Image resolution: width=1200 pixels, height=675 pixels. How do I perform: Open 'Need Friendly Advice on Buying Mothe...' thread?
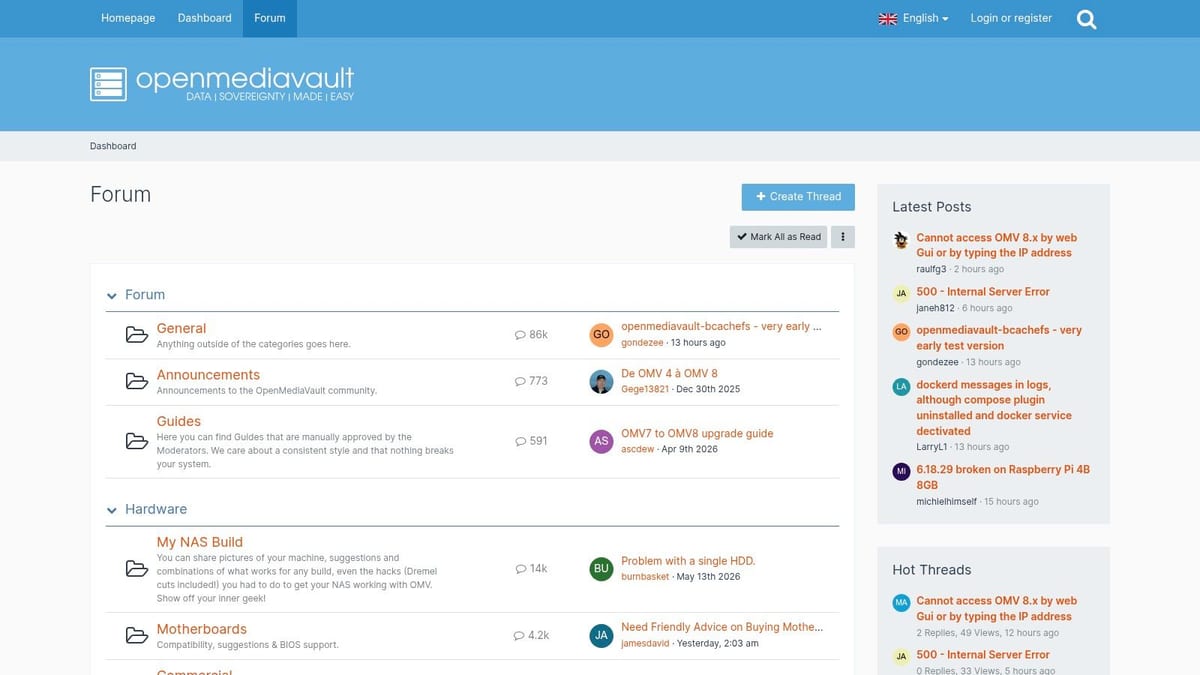coord(722,627)
